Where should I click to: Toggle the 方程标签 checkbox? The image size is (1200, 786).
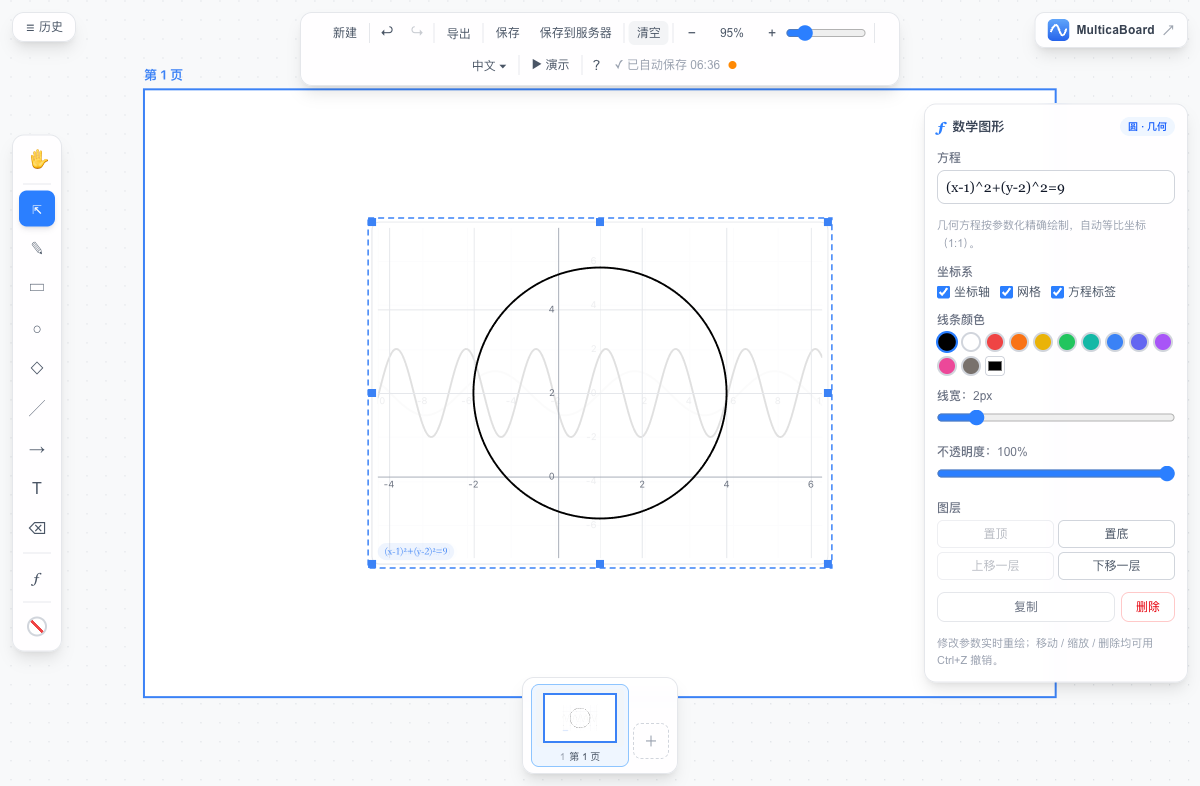click(1058, 292)
